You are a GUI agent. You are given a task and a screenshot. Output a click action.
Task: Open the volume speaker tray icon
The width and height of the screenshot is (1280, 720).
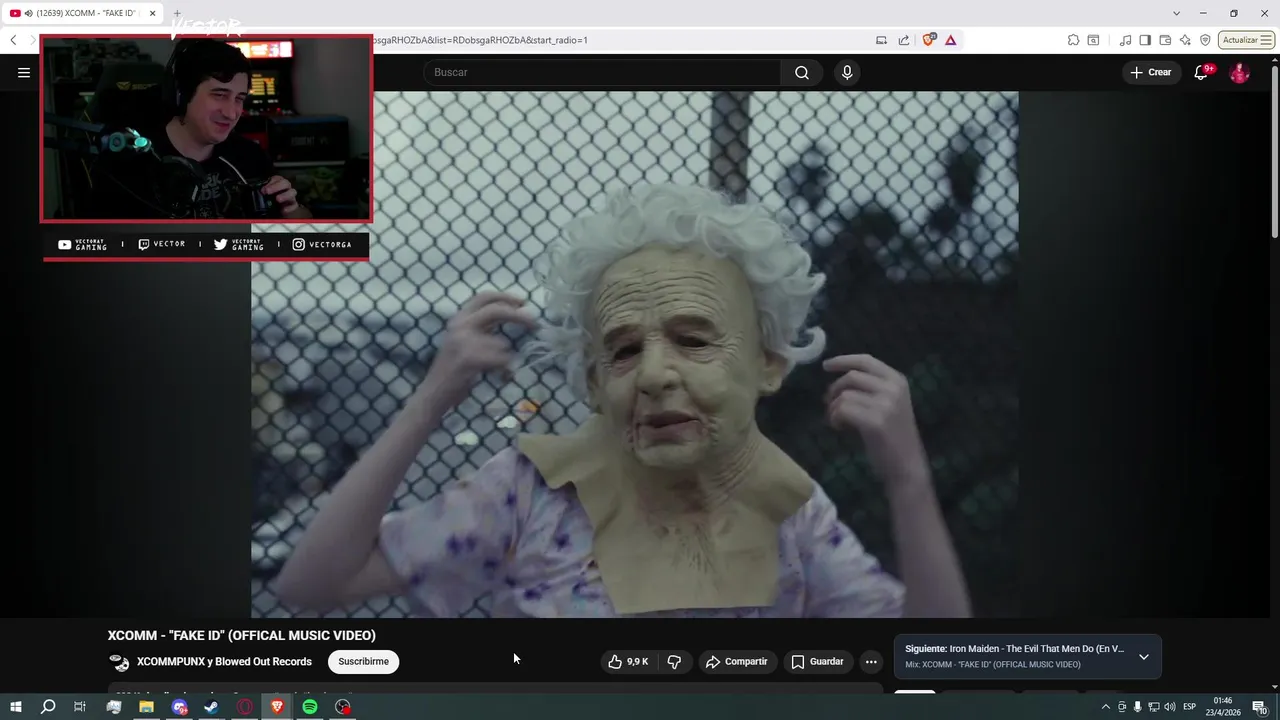click(x=1169, y=707)
